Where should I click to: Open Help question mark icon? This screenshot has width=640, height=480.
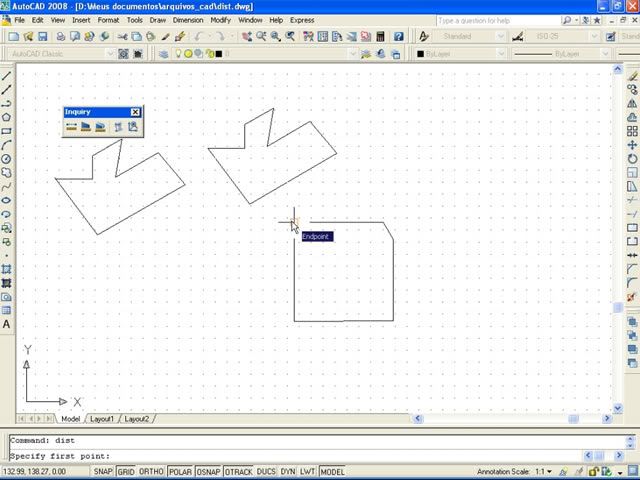(x=398, y=37)
